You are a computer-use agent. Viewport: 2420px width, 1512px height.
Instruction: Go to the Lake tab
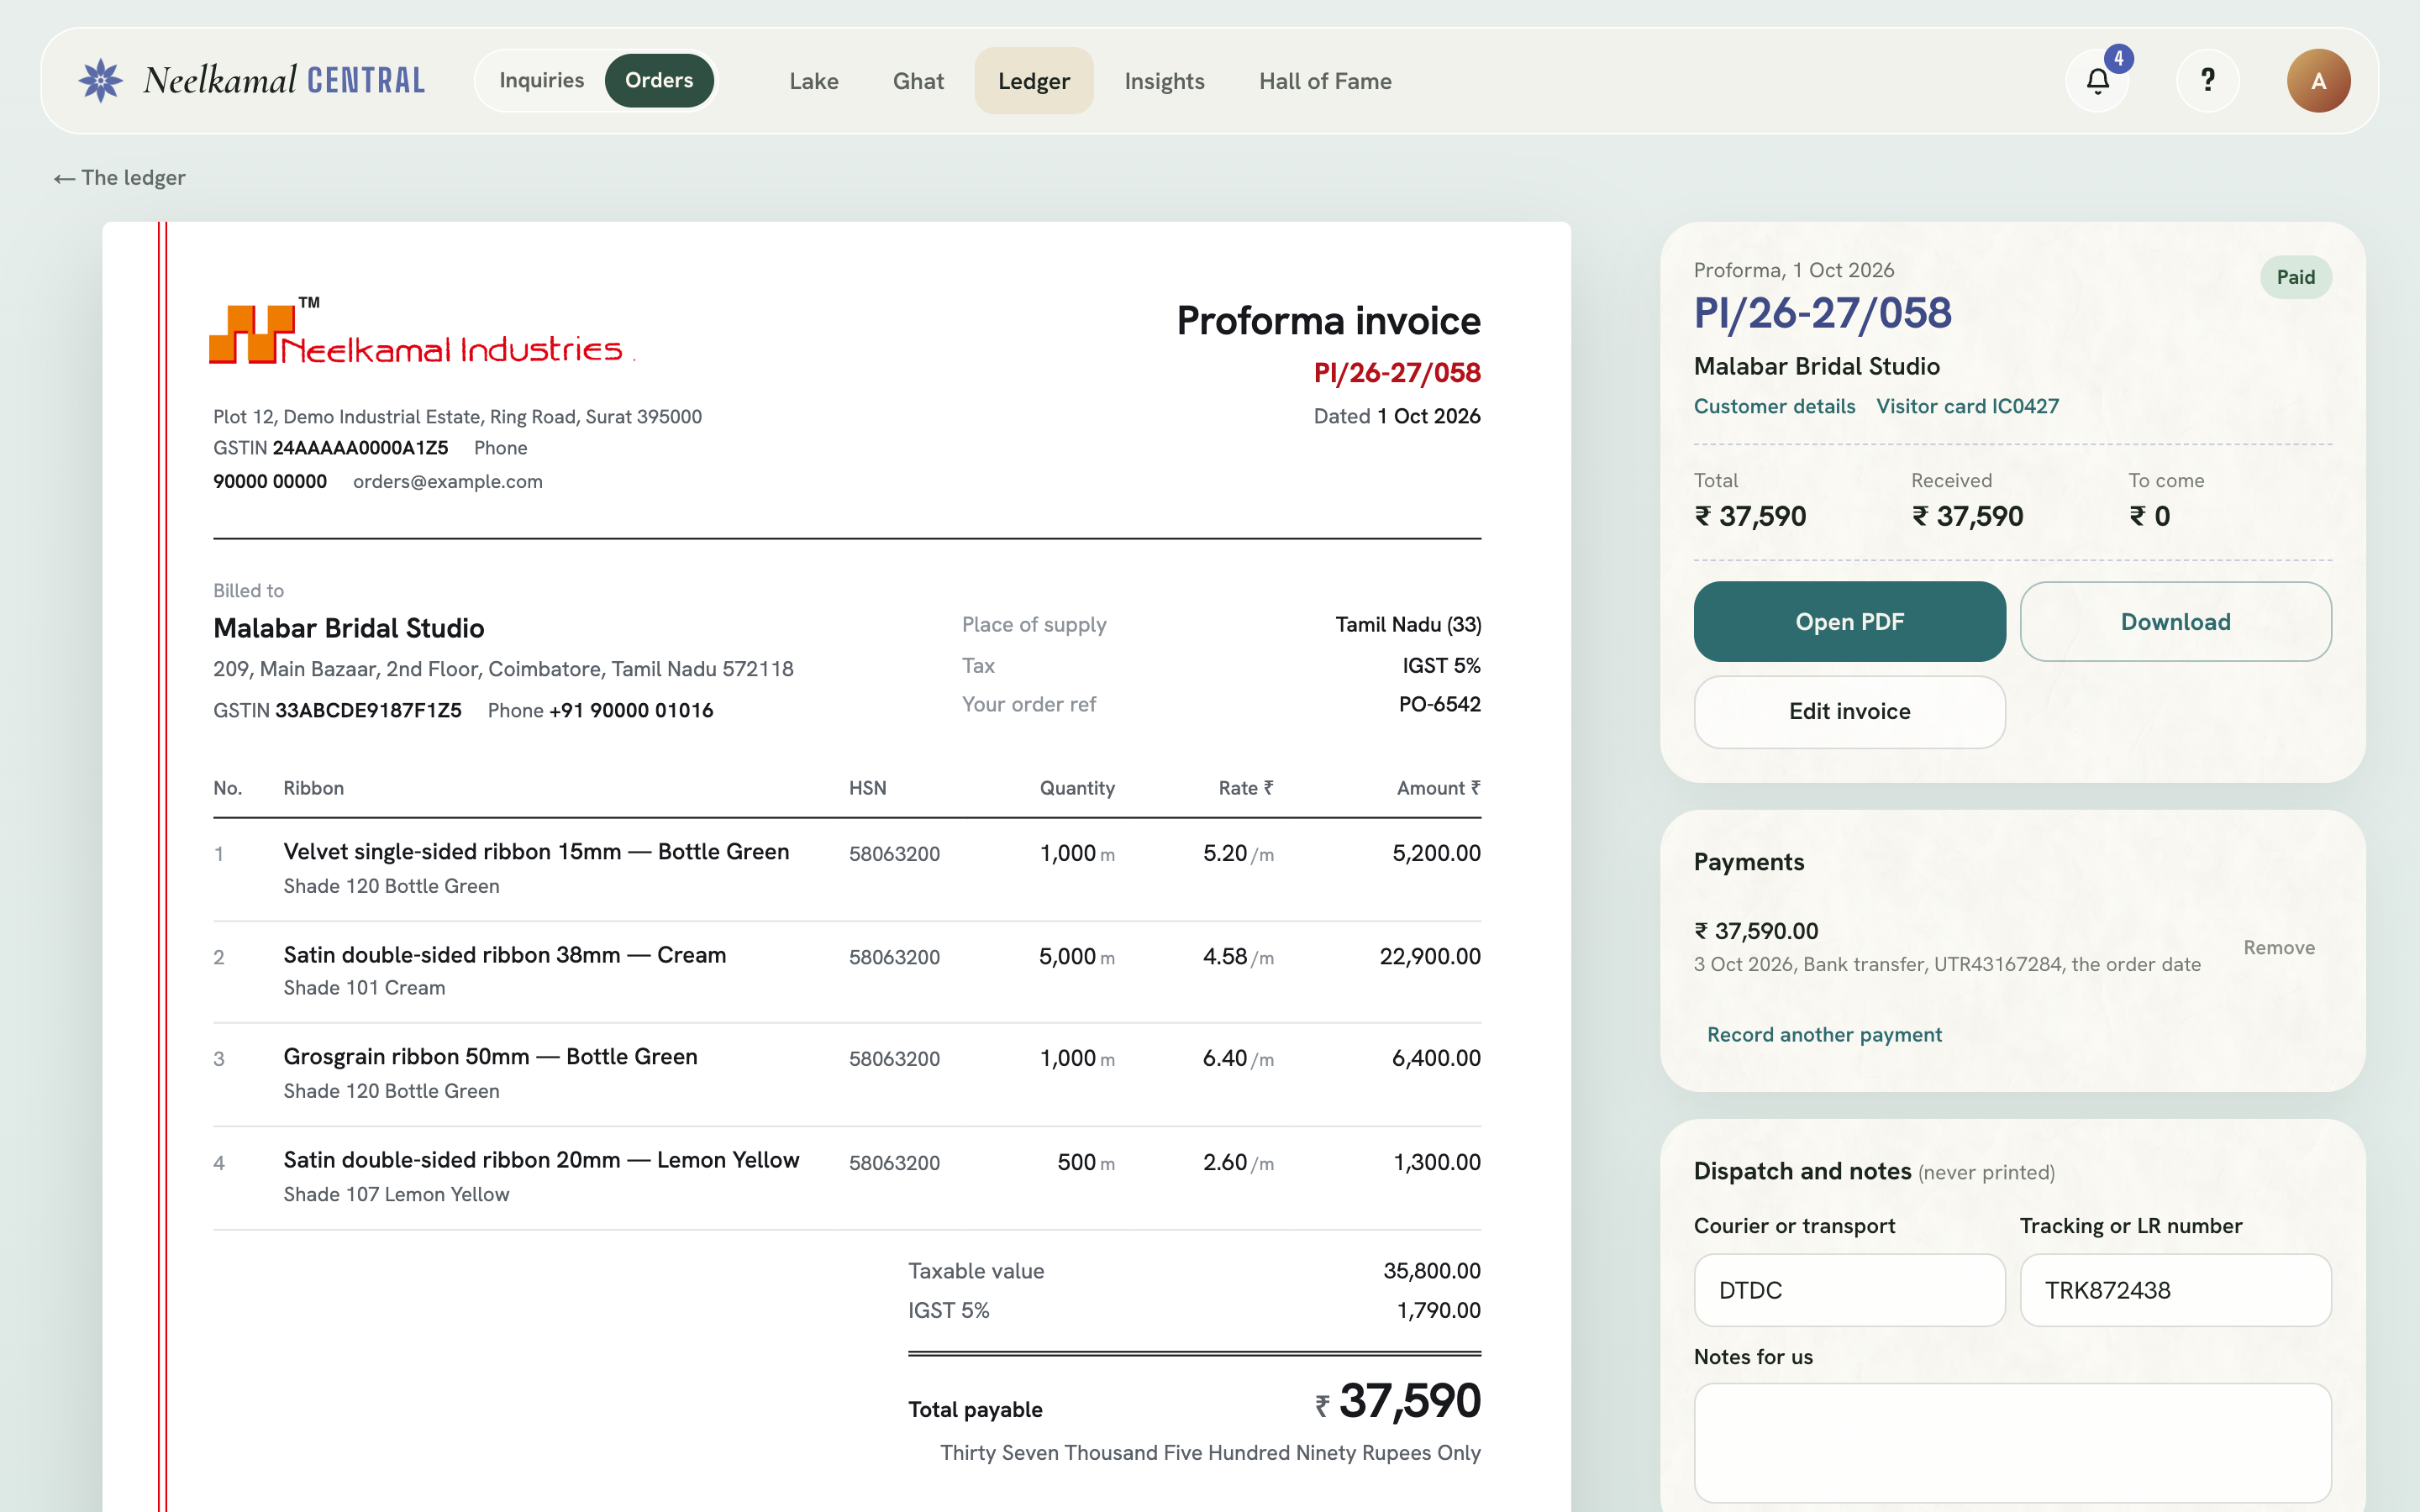tap(813, 81)
